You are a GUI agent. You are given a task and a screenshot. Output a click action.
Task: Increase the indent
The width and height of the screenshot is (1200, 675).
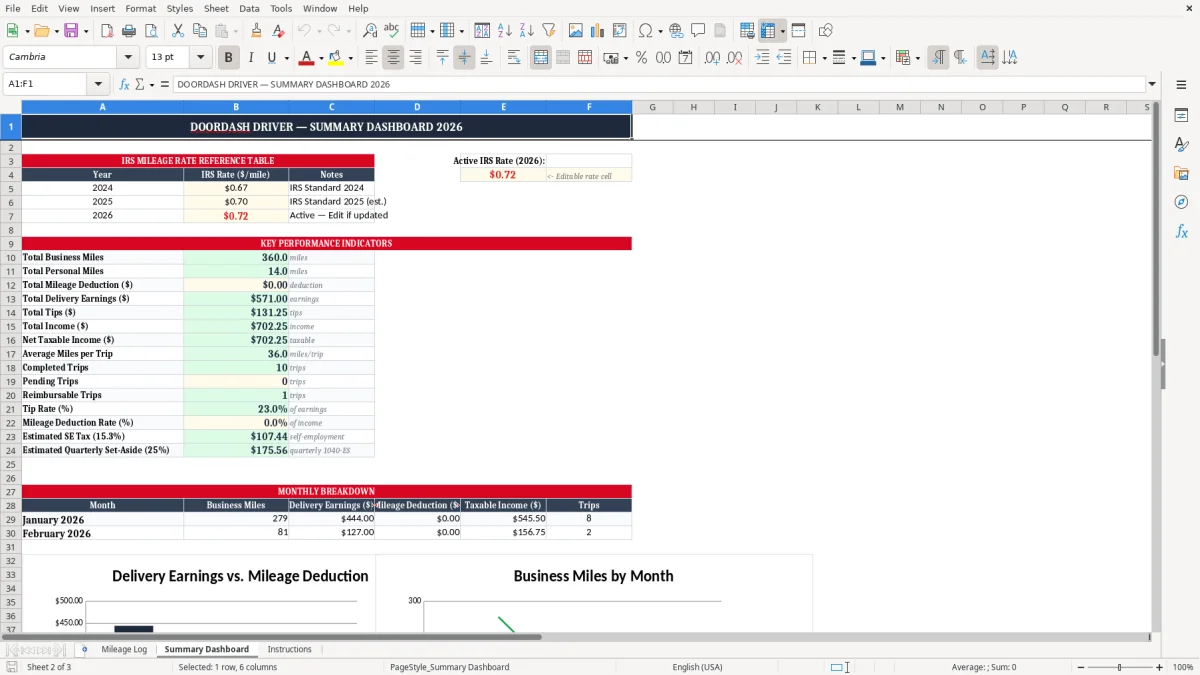pos(762,58)
